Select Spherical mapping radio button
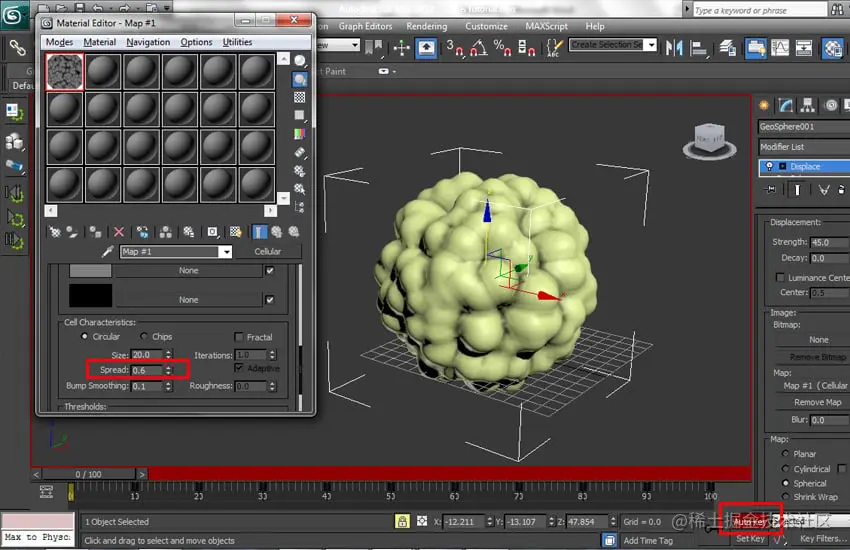The width and height of the screenshot is (850, 550). (785, 483)
